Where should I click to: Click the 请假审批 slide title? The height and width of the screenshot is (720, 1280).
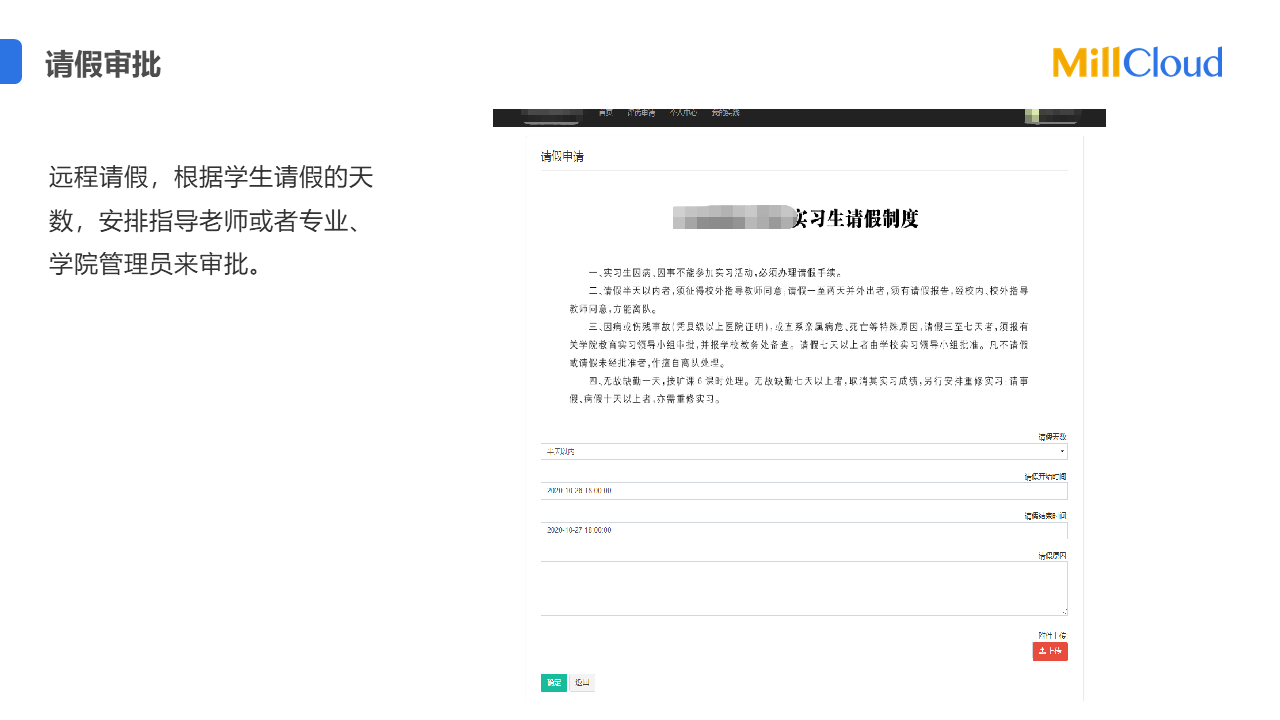pyautogui.click(x=103, y=65)
